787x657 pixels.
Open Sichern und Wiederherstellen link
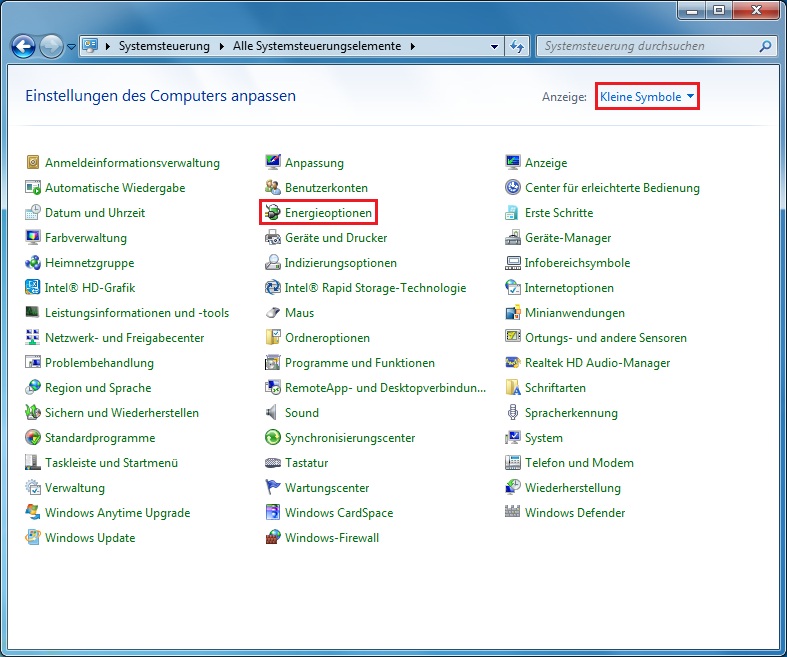click(121, 413)
